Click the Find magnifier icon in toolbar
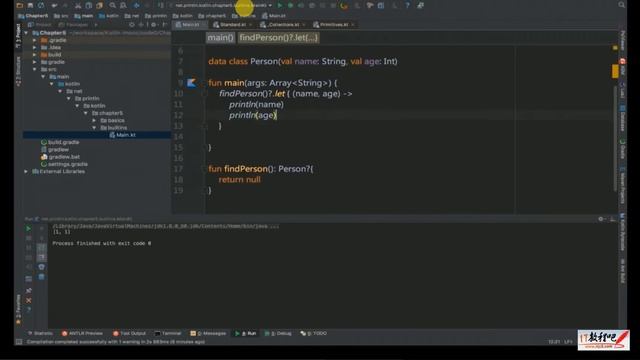Image resolution: width=640 pixels, height=360 pixels. point(112,5)
